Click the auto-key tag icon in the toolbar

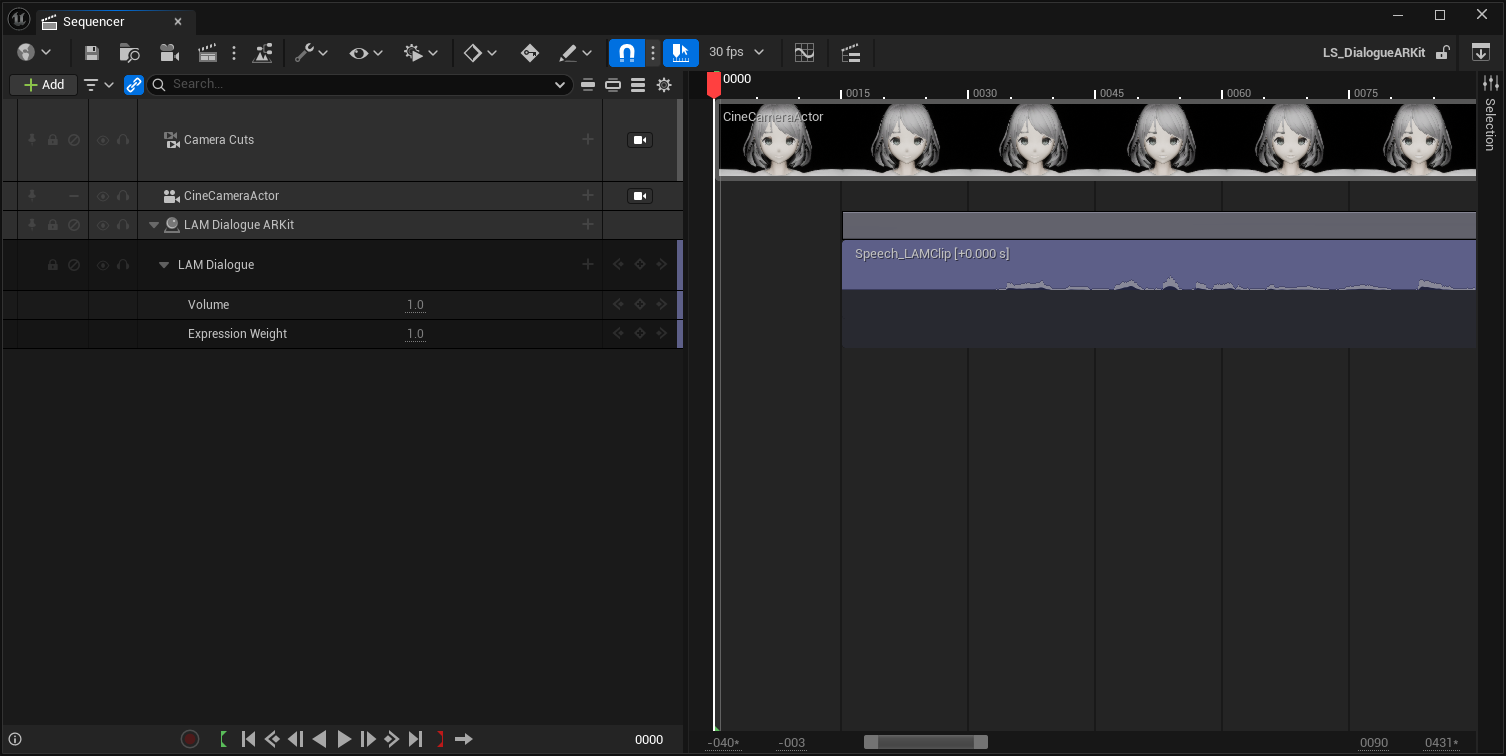coord(530,53)
